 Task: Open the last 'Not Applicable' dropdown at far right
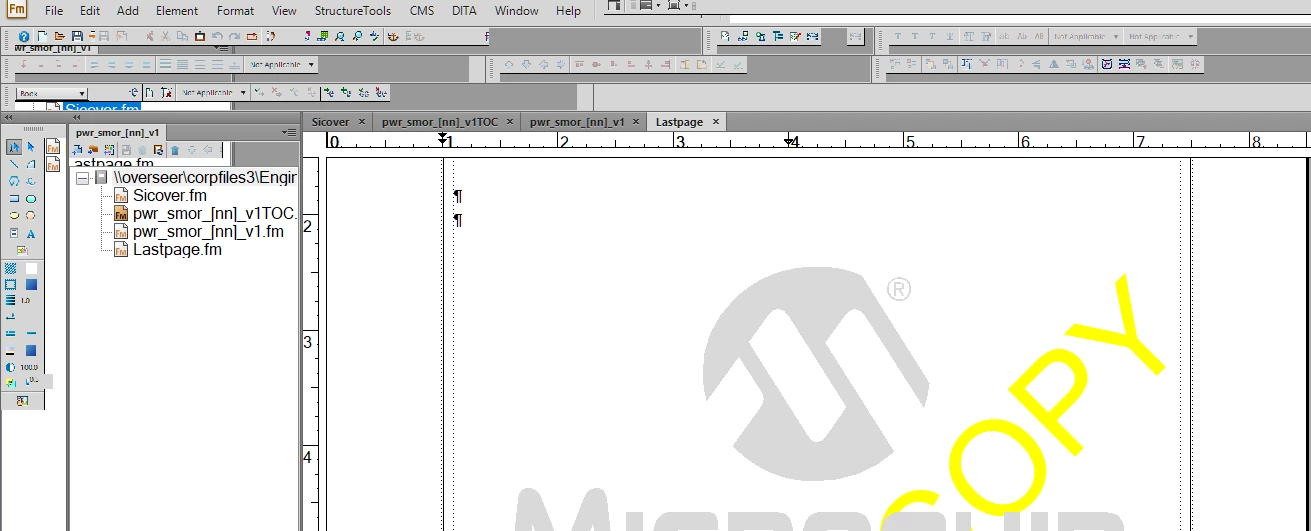pos(1160,36)
